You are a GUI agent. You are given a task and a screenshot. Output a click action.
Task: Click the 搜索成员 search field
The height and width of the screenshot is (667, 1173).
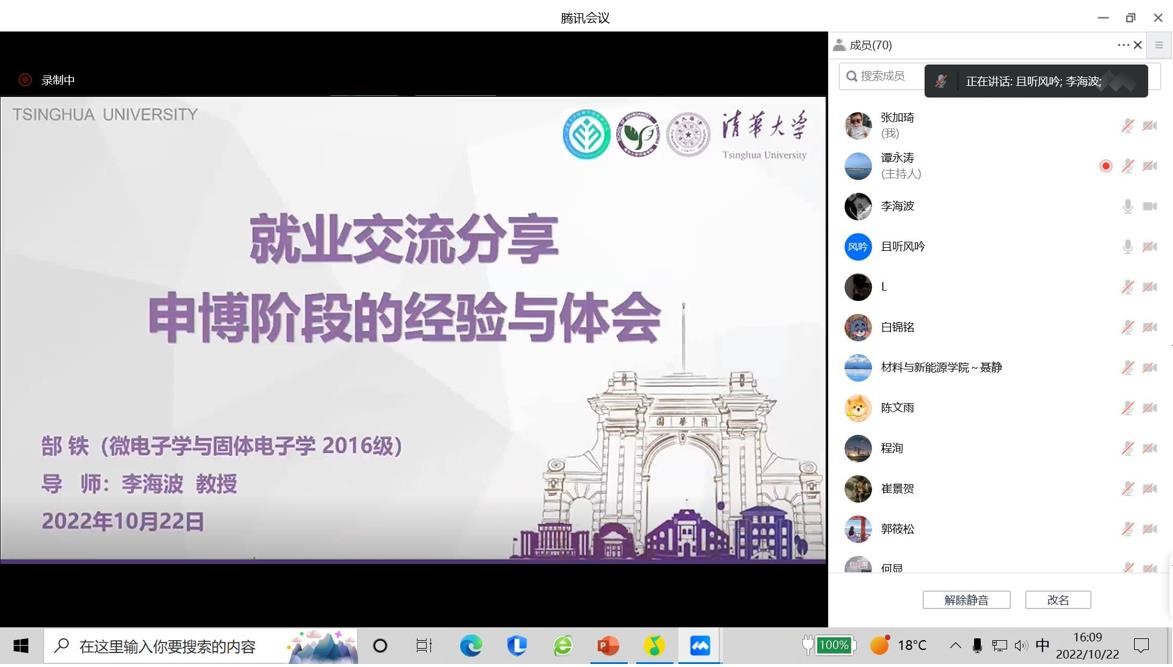click(882, 76)
